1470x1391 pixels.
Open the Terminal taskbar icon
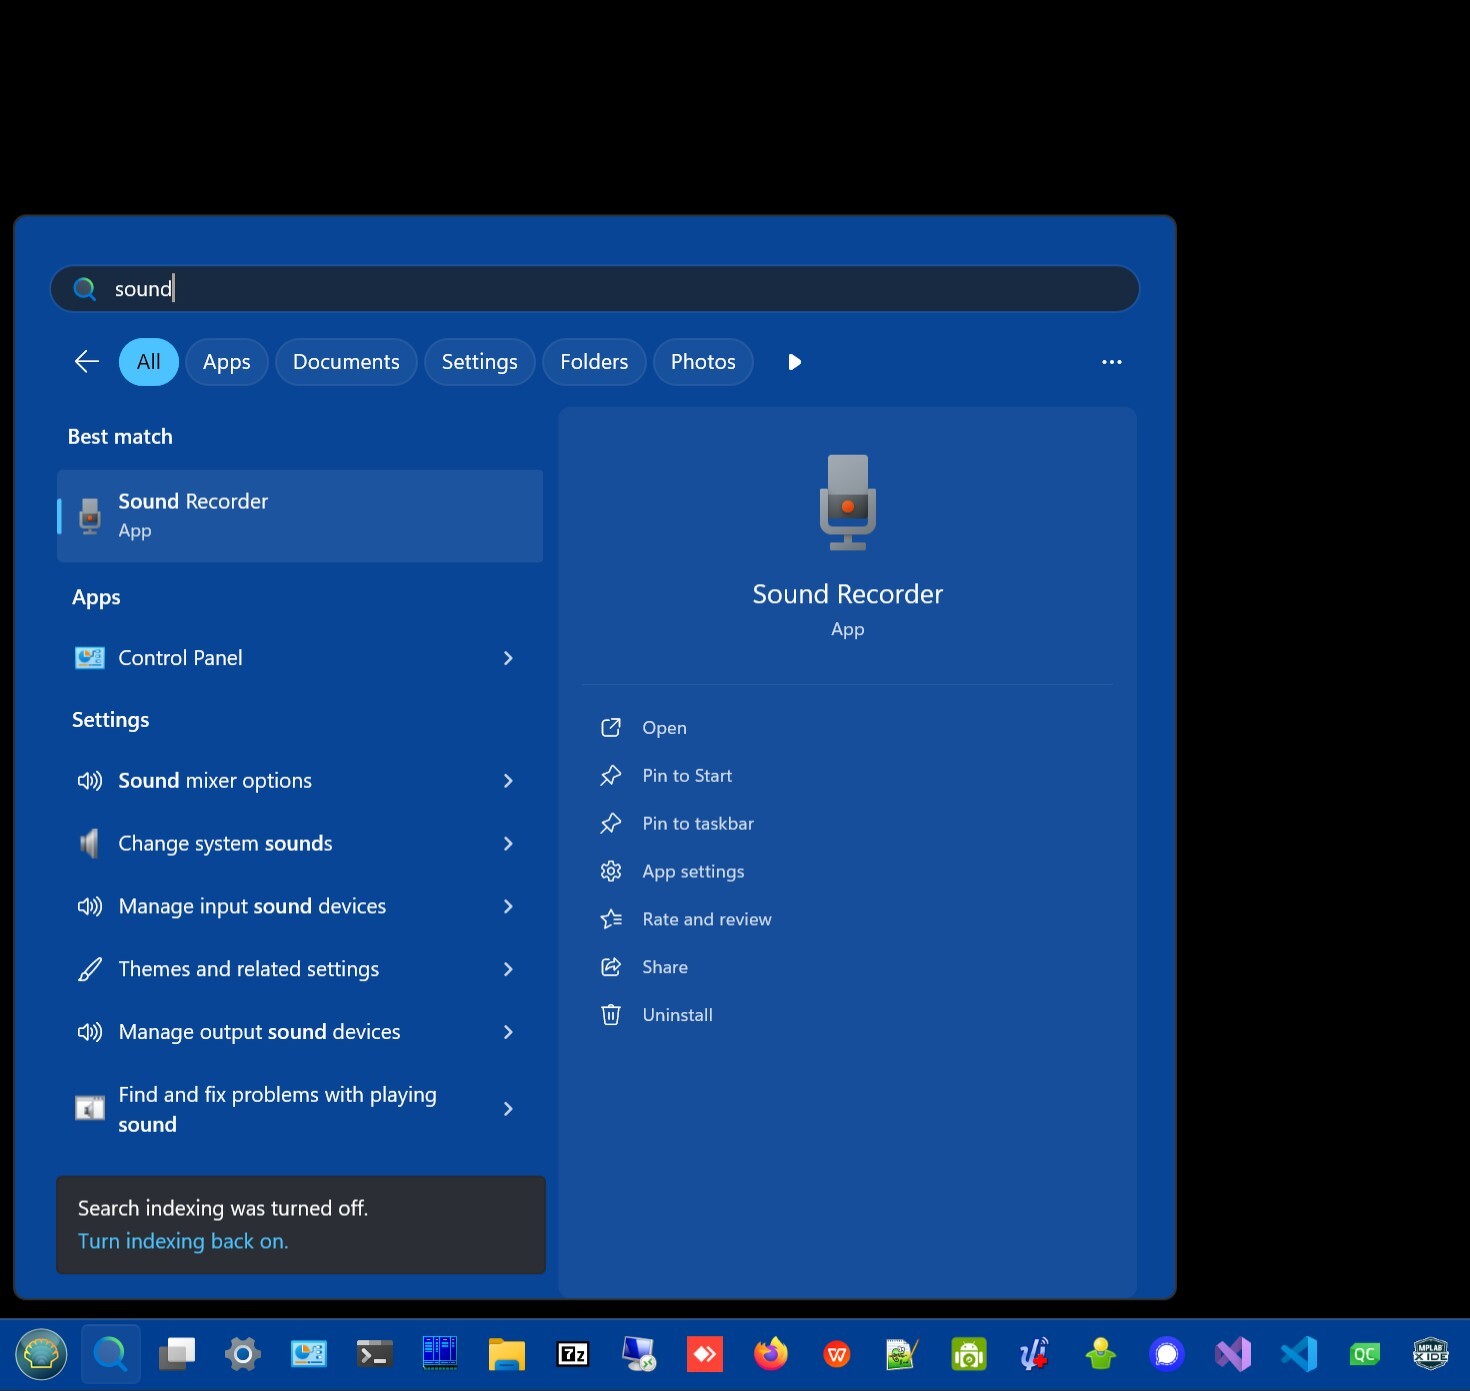point(375,1355)
